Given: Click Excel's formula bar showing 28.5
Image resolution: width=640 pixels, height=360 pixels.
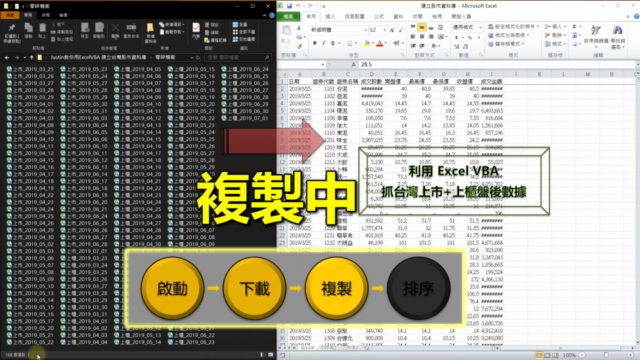Looking at the screenshot, I should 496,64.
